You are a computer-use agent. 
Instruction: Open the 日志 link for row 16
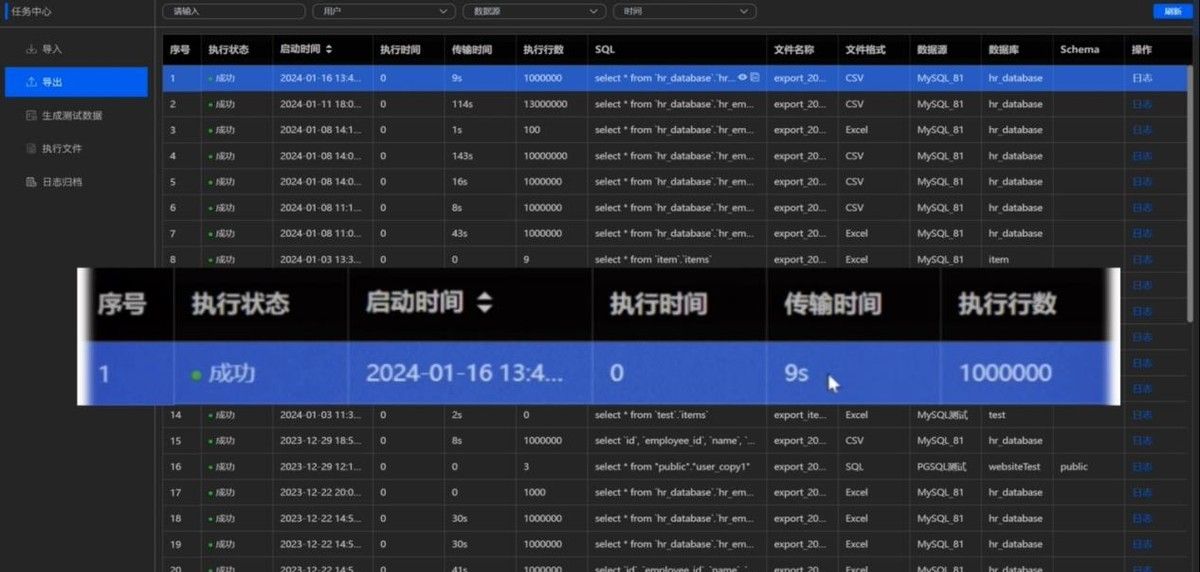click(1141, 467)
